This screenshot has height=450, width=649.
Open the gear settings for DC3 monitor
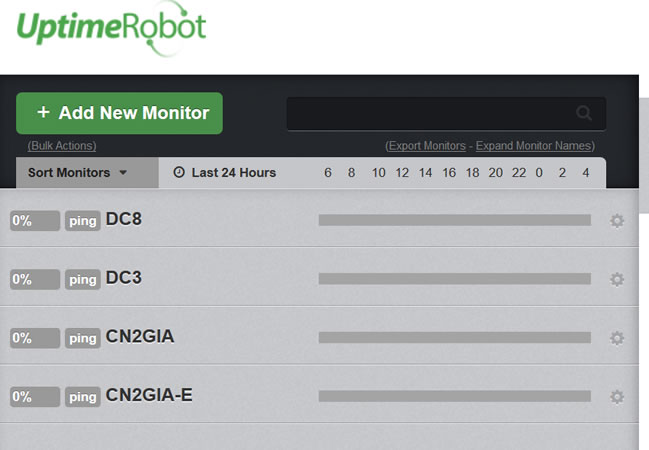tap(616, 280)
